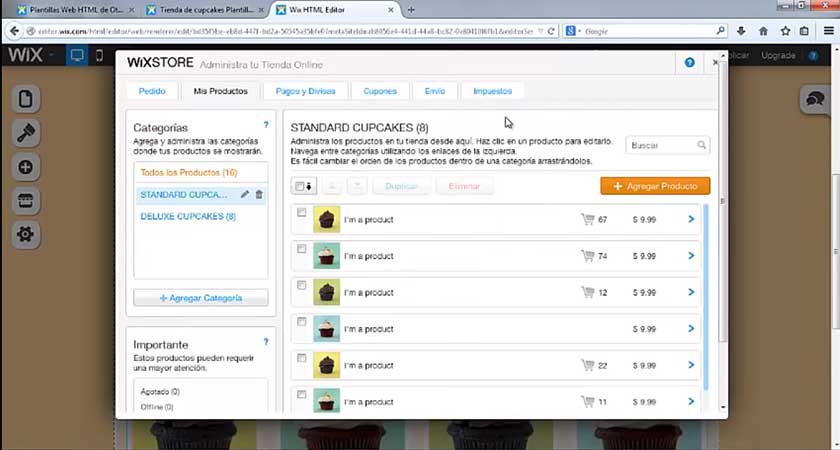The width and height of the screenshot is (840, 450).
Task: Click the Add element plus icon in sidebar
Action: click(26, 167)
